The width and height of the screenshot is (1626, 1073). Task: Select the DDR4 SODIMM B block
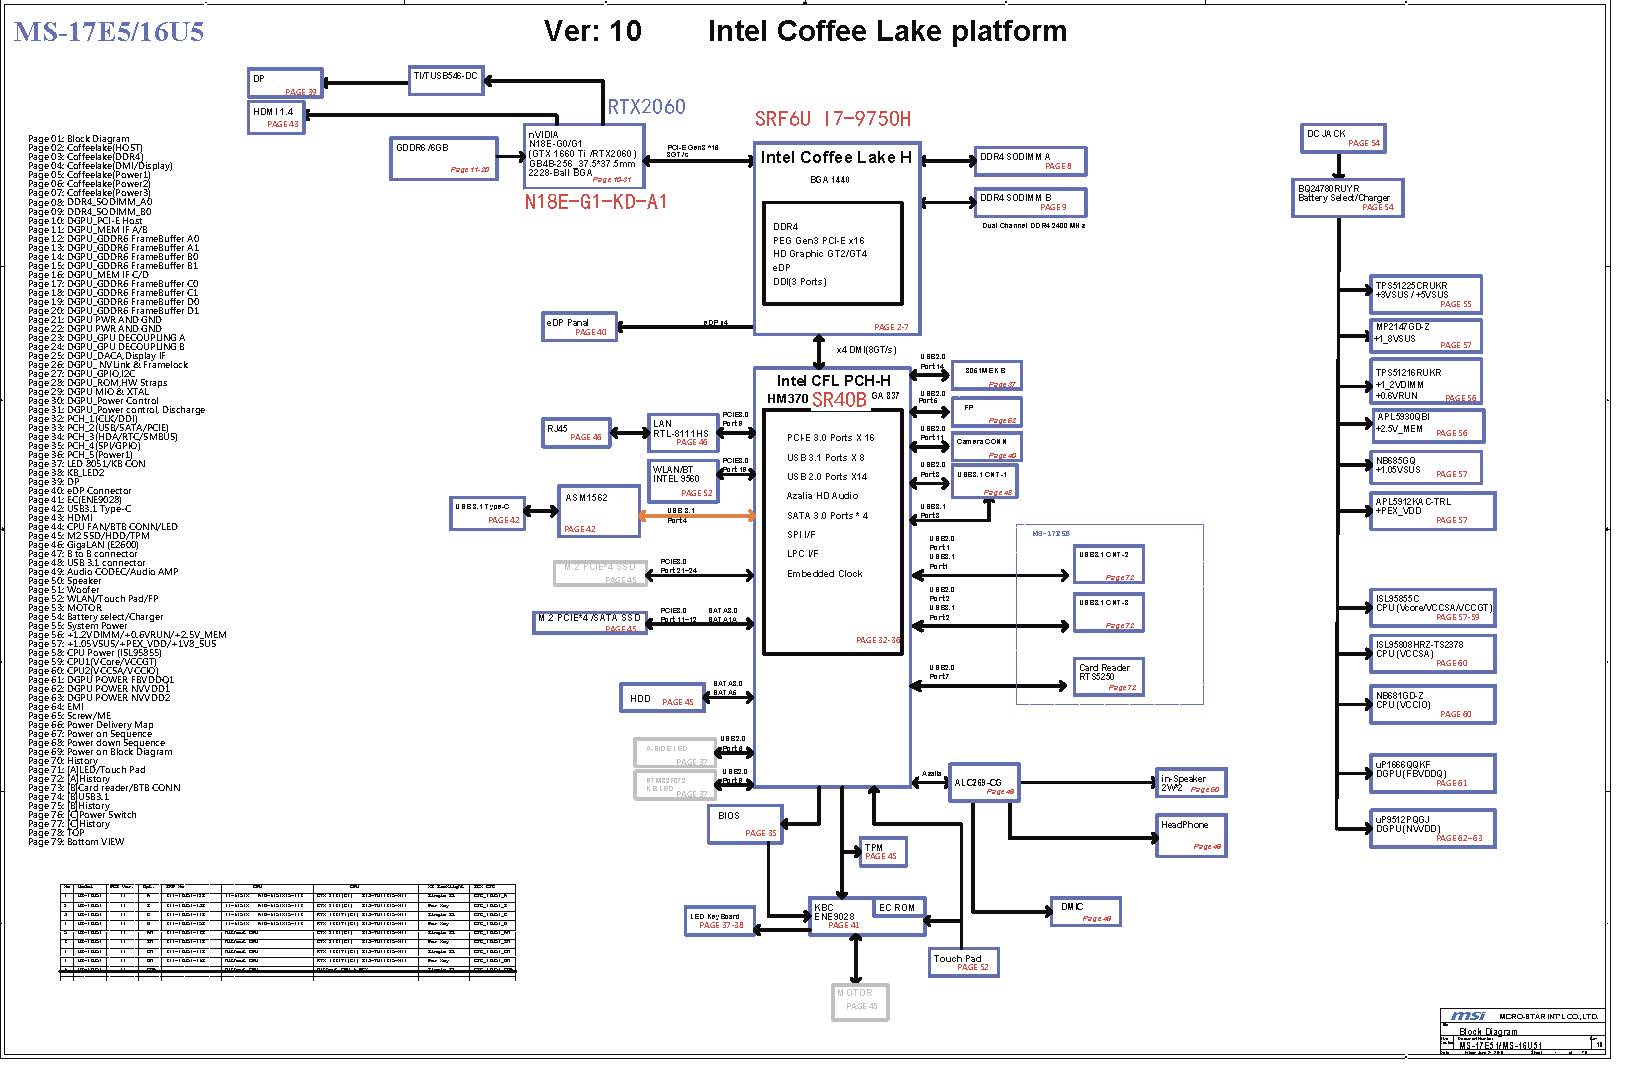pyautogui.click(x=1029, y=202)
